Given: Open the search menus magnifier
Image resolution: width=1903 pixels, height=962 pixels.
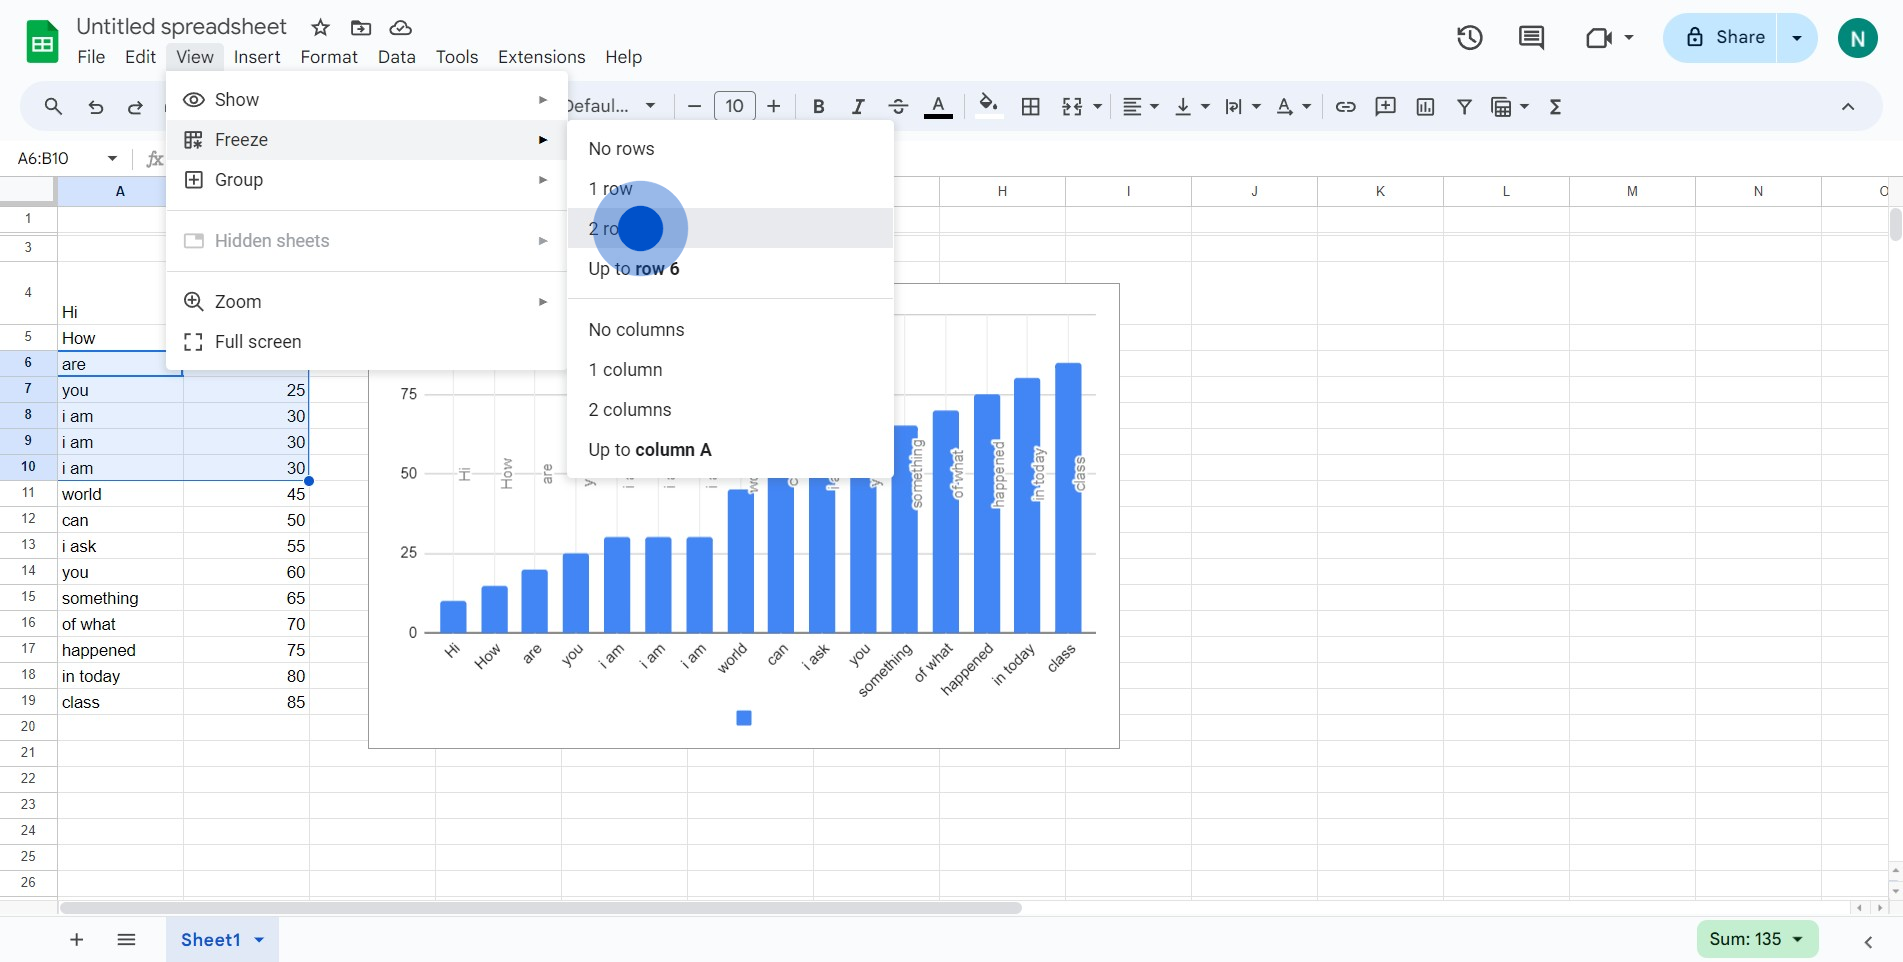Looking at the screenshot, I should pyautogui.click(x=53, y=106).
